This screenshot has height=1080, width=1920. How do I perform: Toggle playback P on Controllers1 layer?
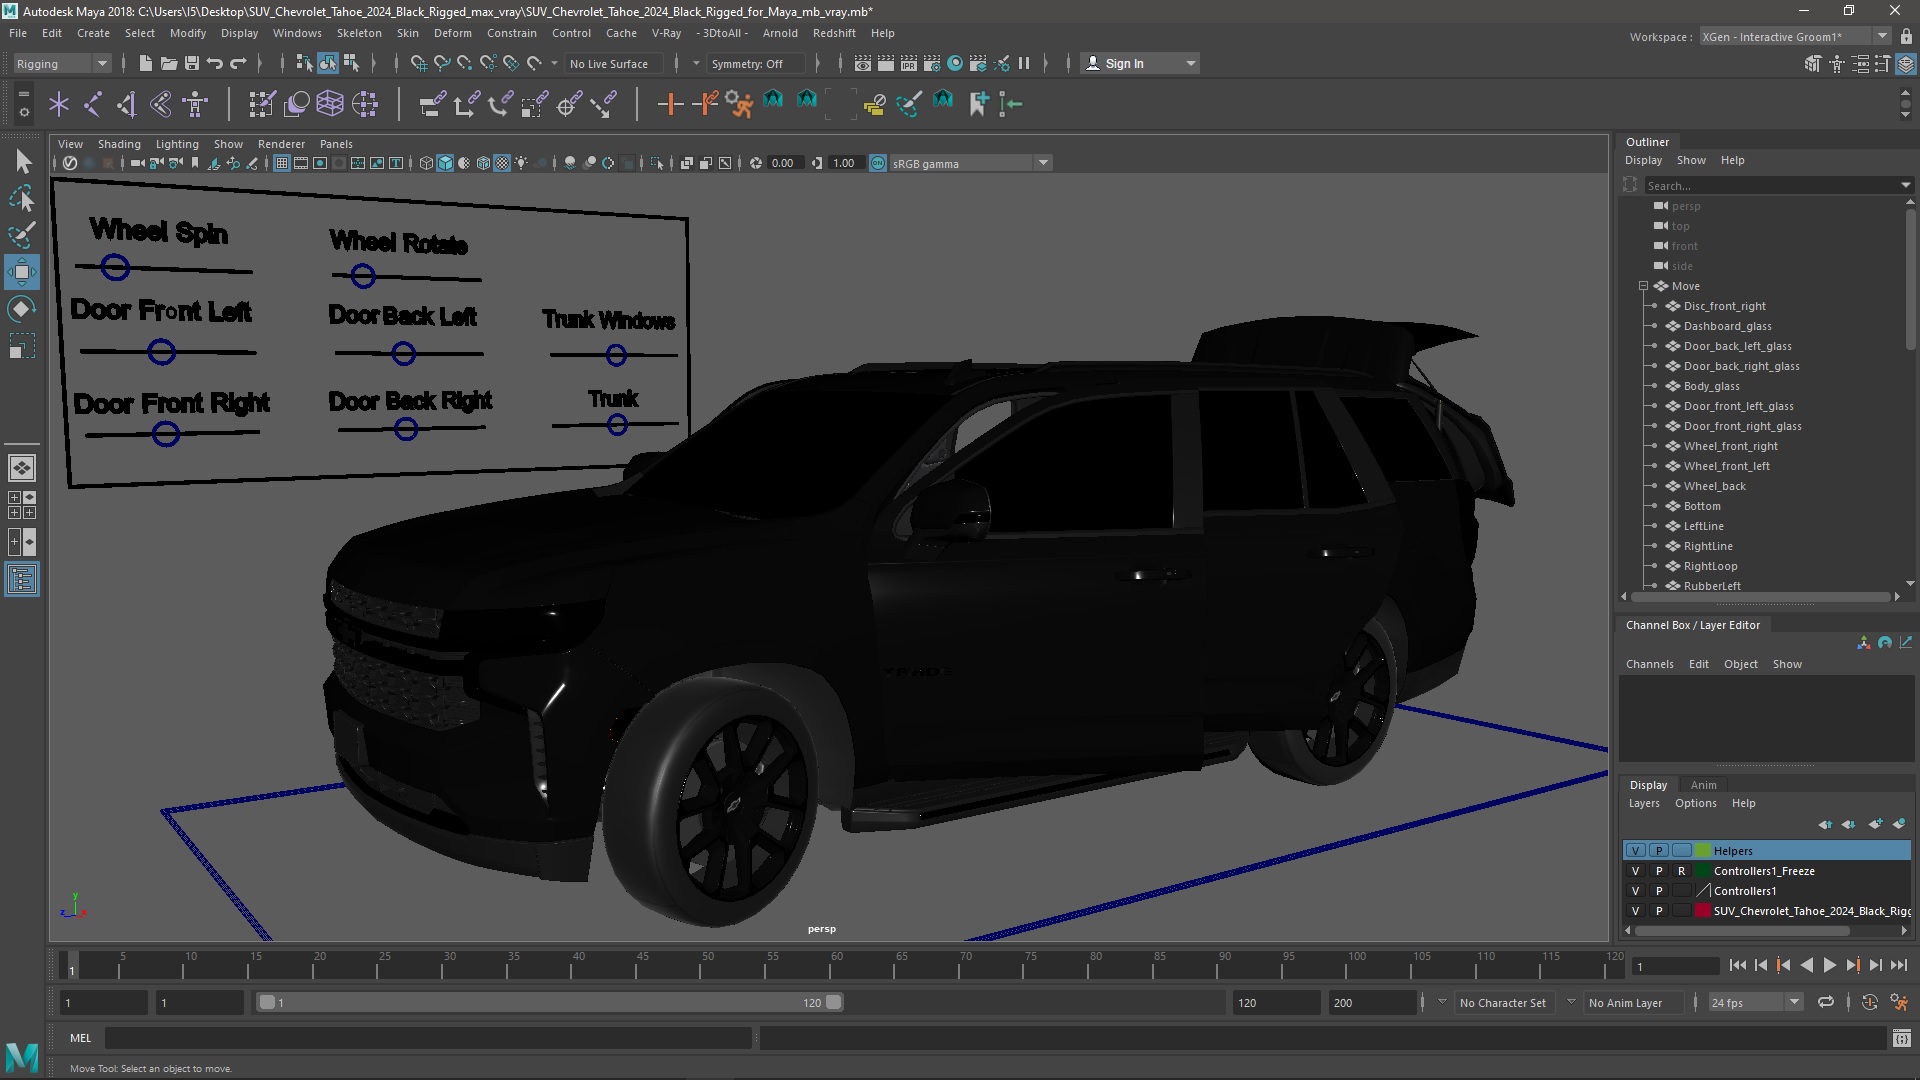[x=1658, y=891]
